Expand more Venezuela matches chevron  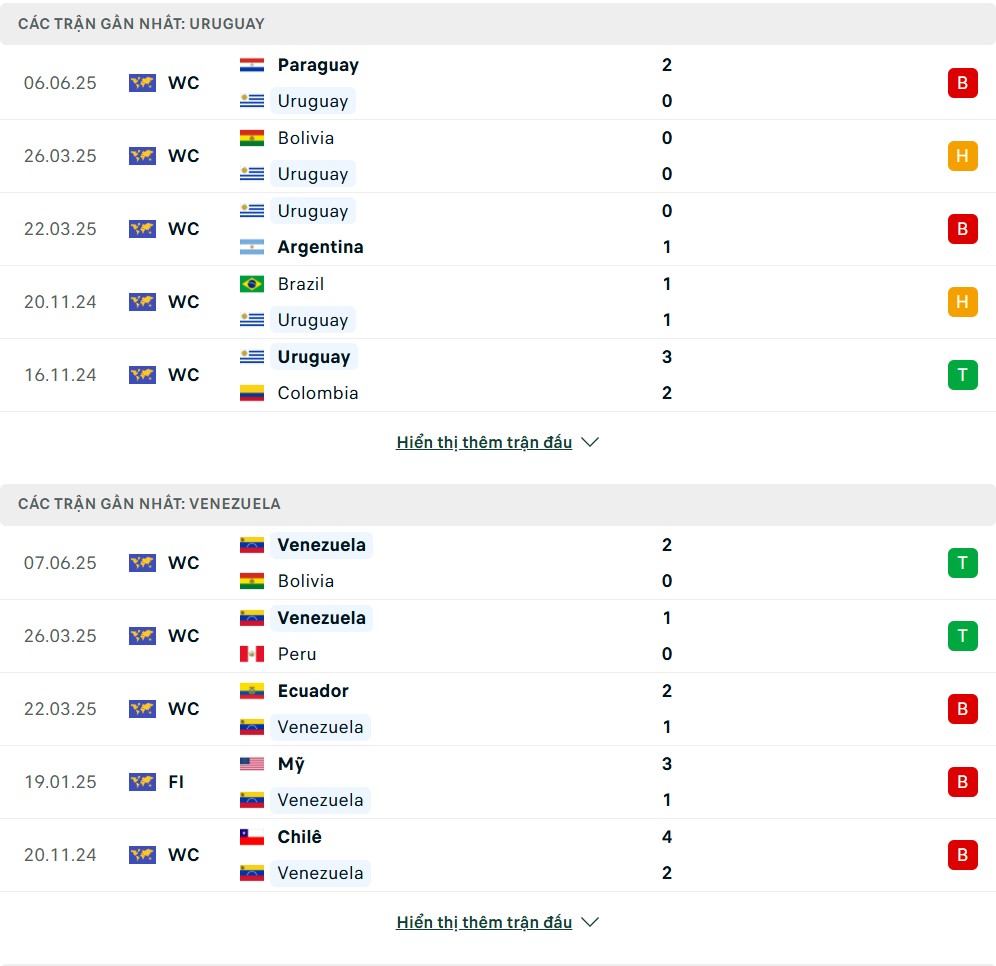point(590,922)
